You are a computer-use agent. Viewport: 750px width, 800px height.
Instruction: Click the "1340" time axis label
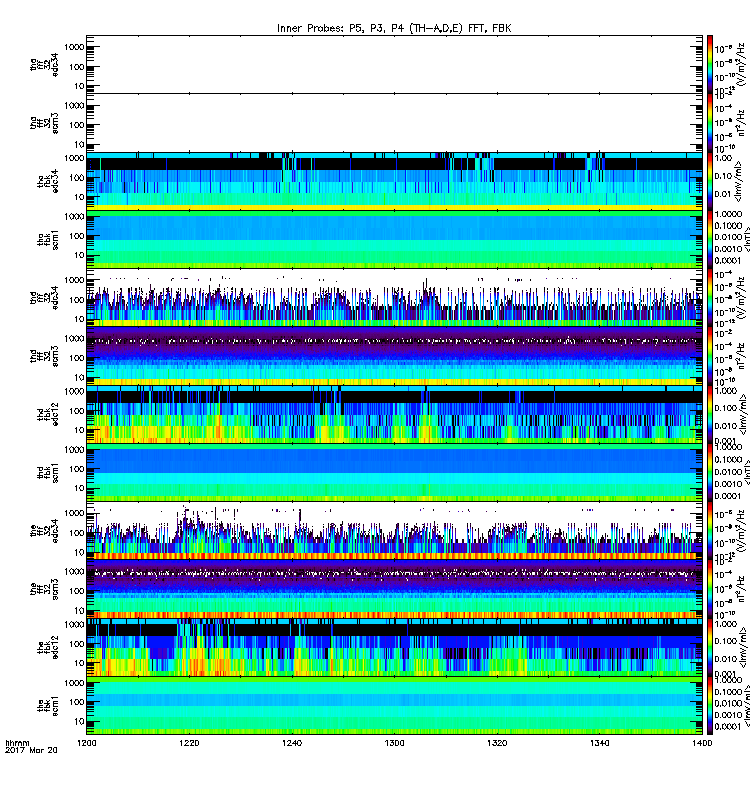click(599, 743)
